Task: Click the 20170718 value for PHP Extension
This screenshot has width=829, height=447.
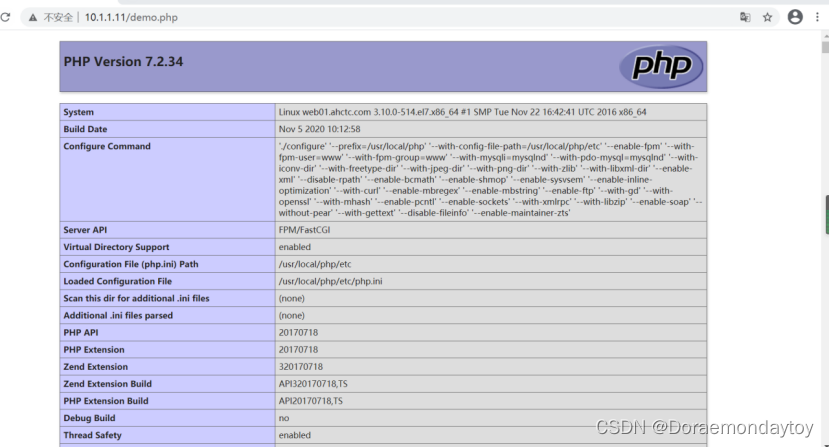Action: tap(298, 350)
